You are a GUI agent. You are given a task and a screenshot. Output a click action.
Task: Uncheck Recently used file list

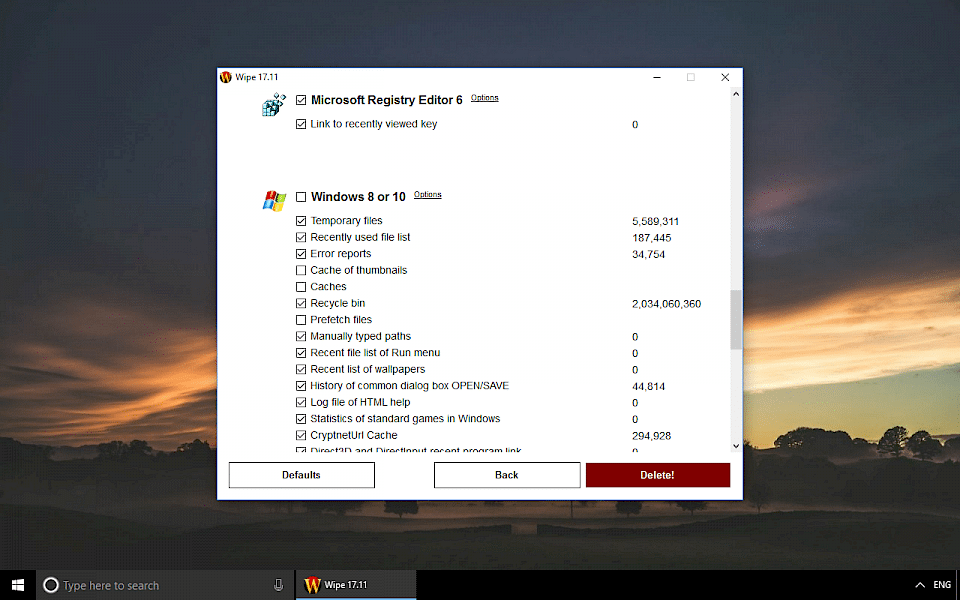coord(301,238)
